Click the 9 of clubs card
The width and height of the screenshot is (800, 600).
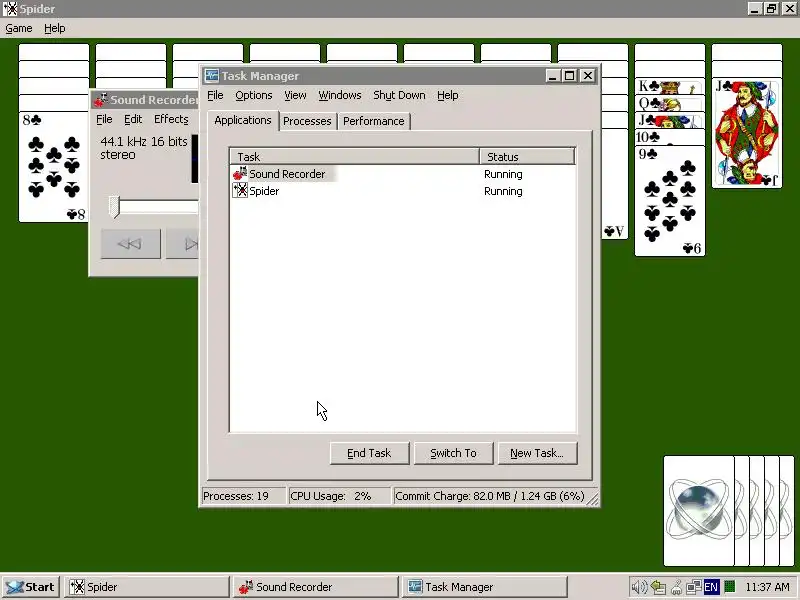click(x=670, y=201)
